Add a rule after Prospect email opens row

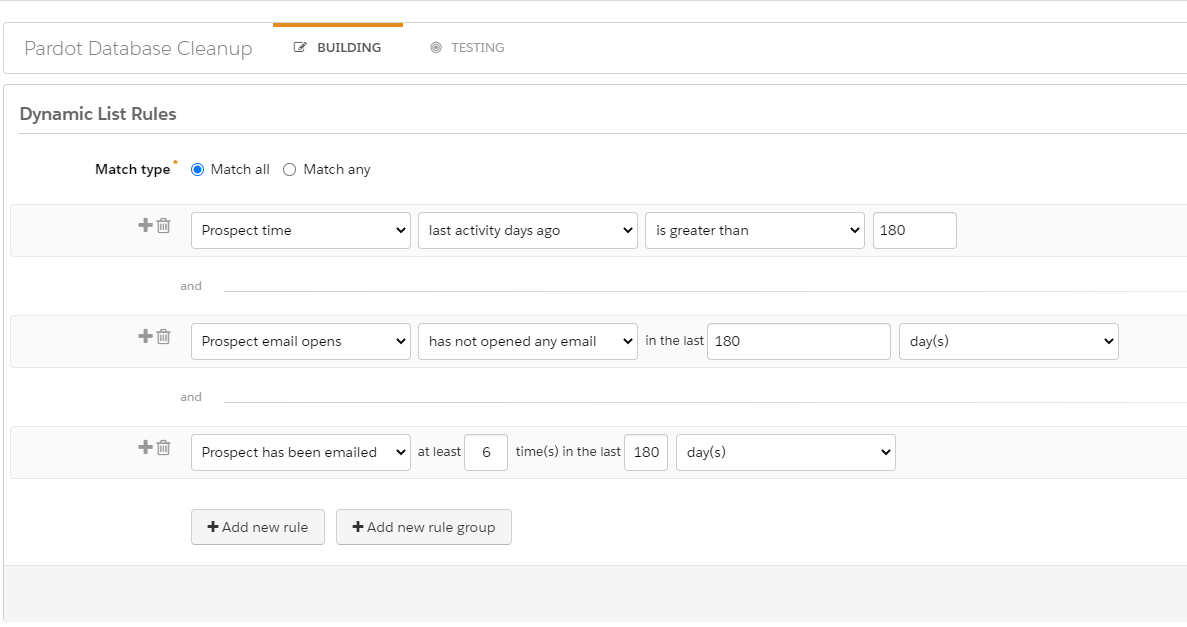pyautogui.click(x=145, y=335)
